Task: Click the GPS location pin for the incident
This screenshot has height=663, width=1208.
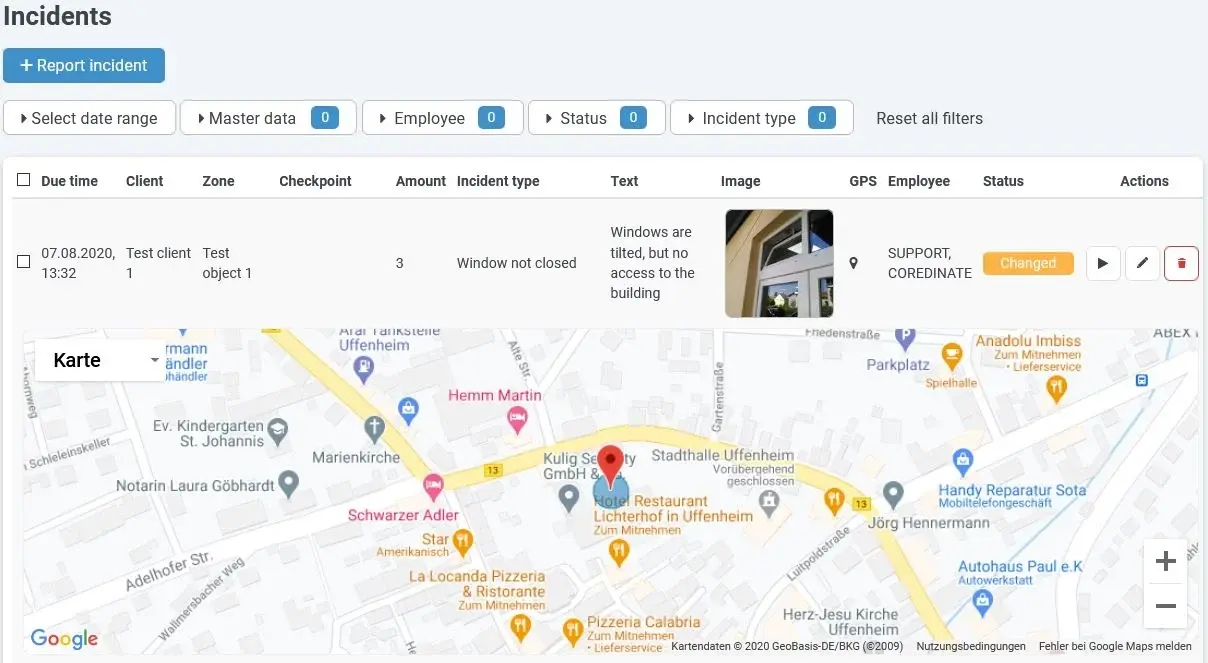Action: (x=854, y=263)
